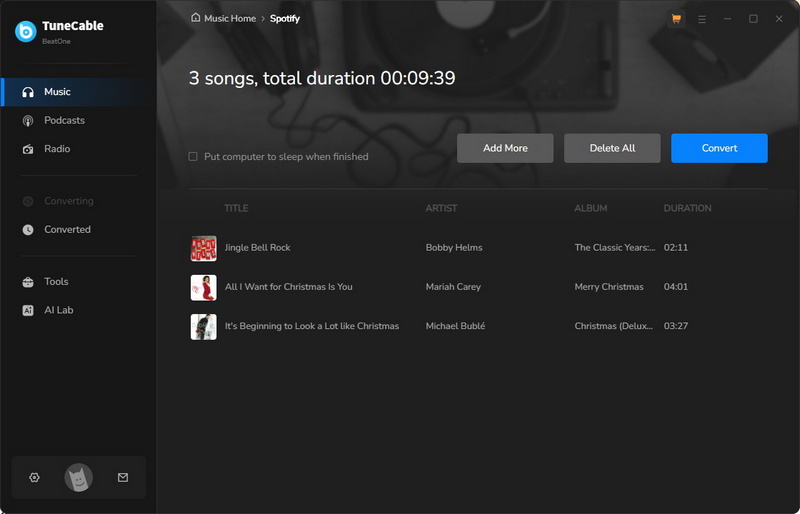Image resolution: width=800 pixels, height=514 pixels.
Task: Click artist Michael Bublé
Action: (455, 326)
